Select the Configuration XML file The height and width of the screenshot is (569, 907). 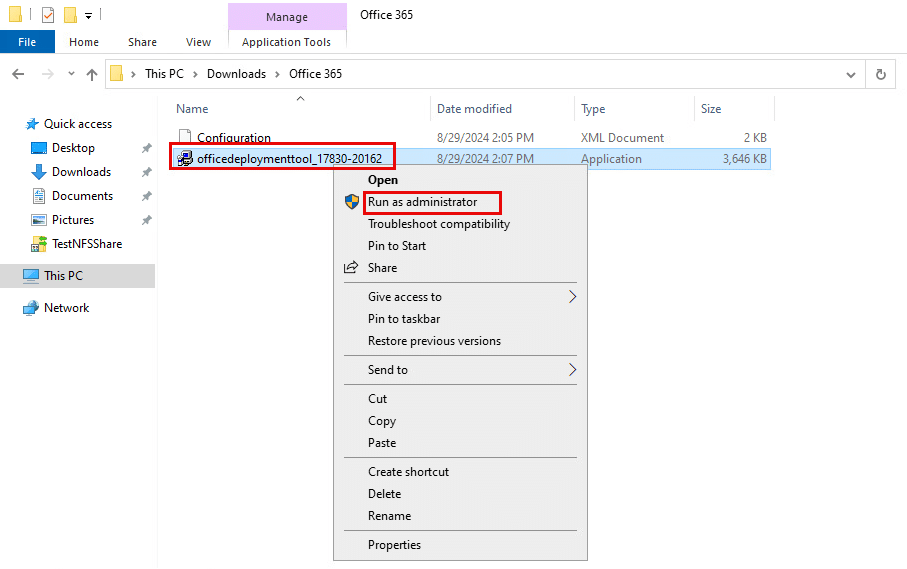click(234, 138)
